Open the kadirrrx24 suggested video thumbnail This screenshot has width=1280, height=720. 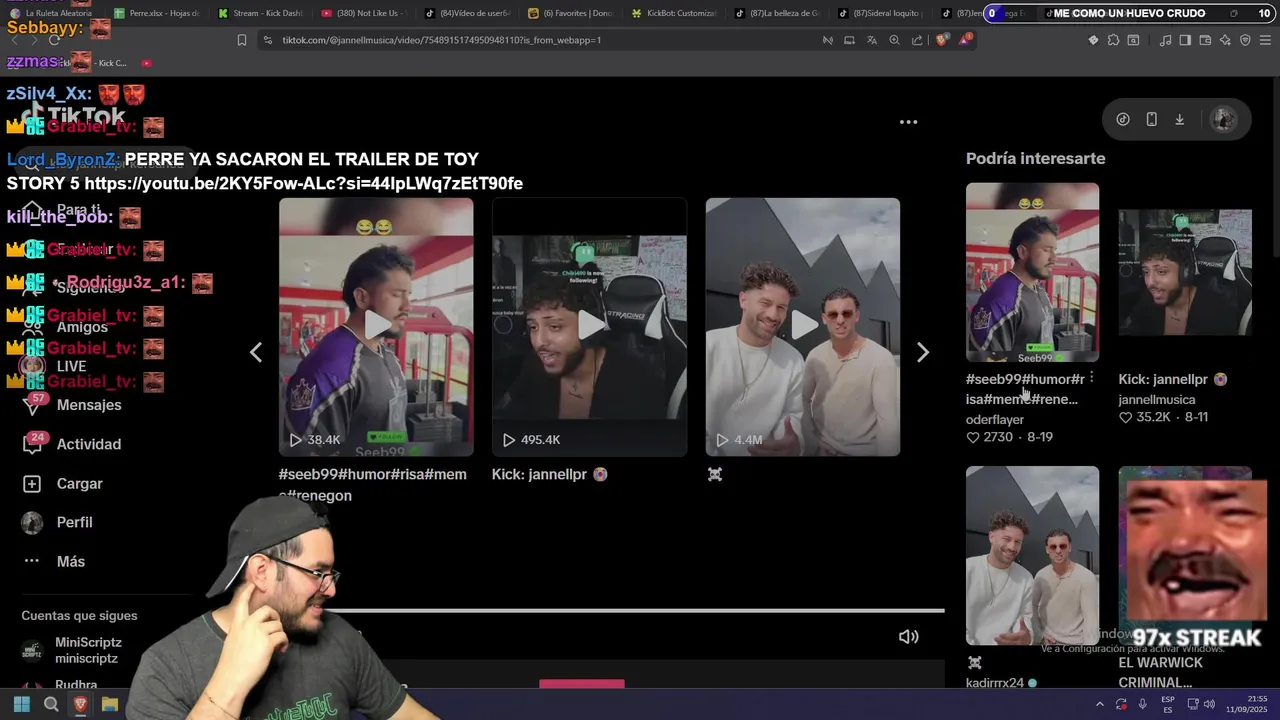(1032, 555)
